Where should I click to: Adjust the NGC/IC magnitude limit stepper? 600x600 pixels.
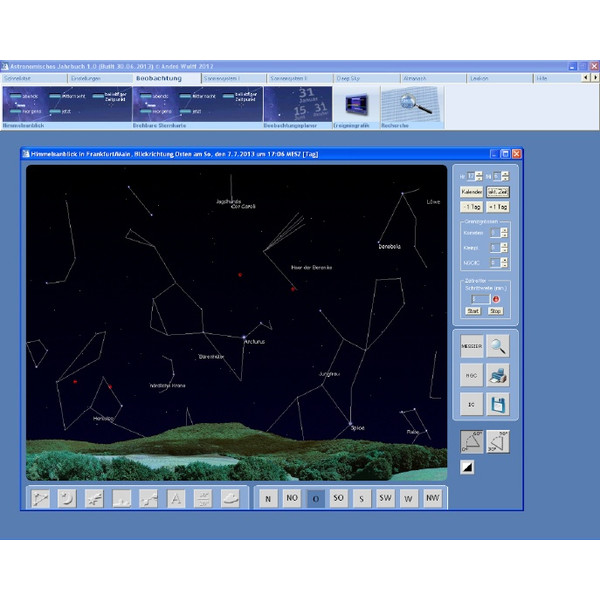coord(504,261)
